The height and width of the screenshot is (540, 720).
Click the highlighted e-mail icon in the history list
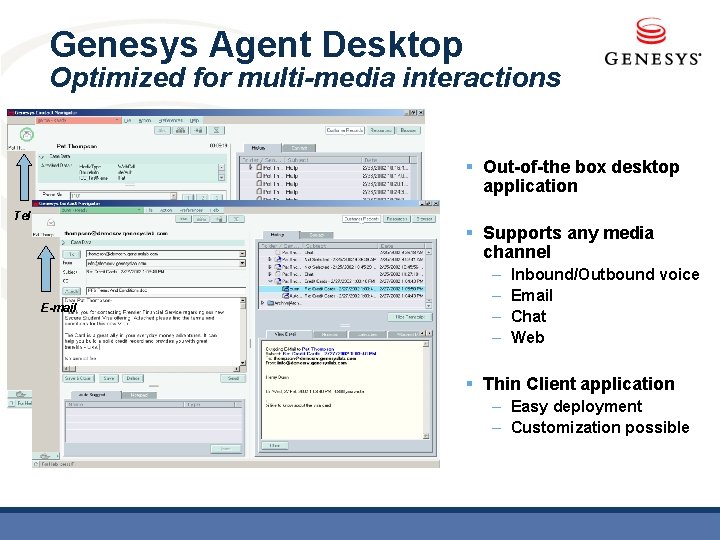(286, 289)
